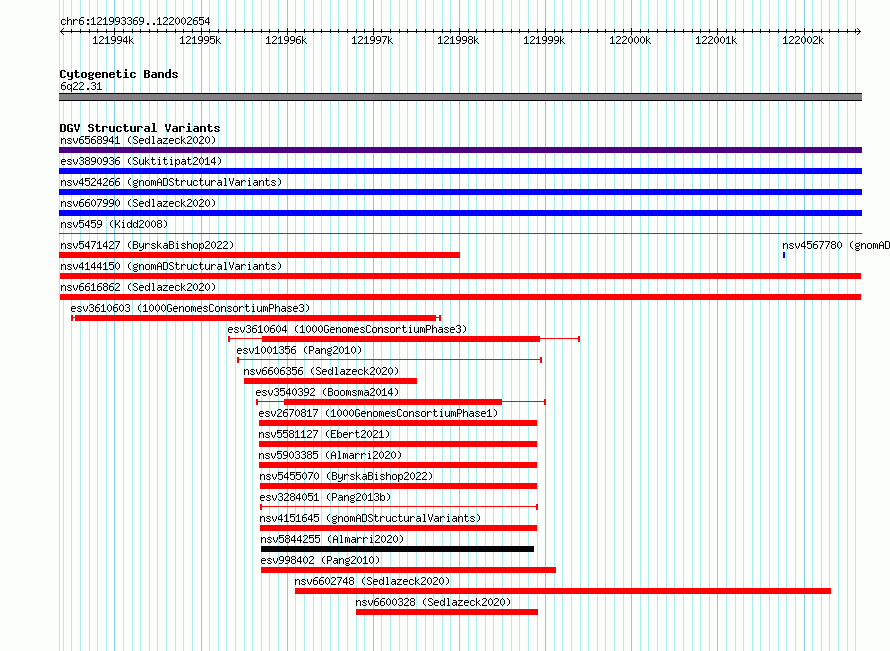
Task: Click the blue bar under esv3890936
Action: coord(460,171)
